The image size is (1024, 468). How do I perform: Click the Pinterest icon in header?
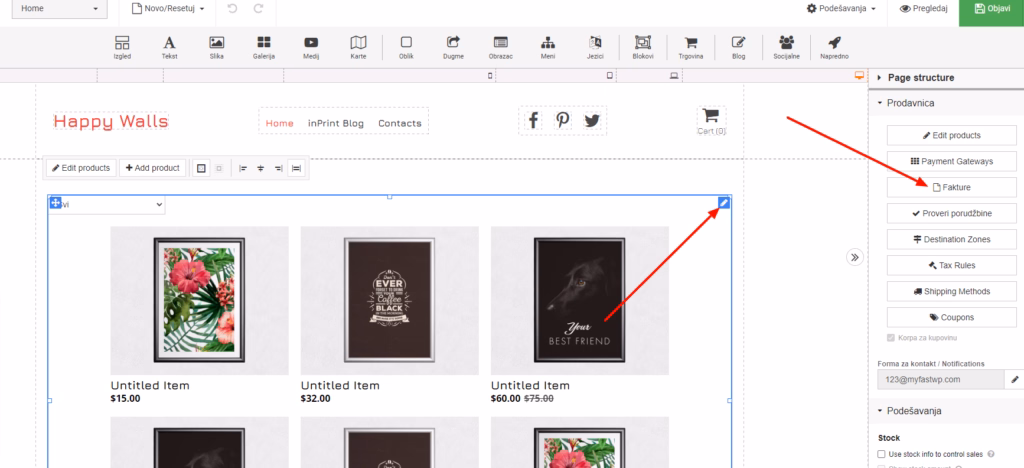point(562,120)
